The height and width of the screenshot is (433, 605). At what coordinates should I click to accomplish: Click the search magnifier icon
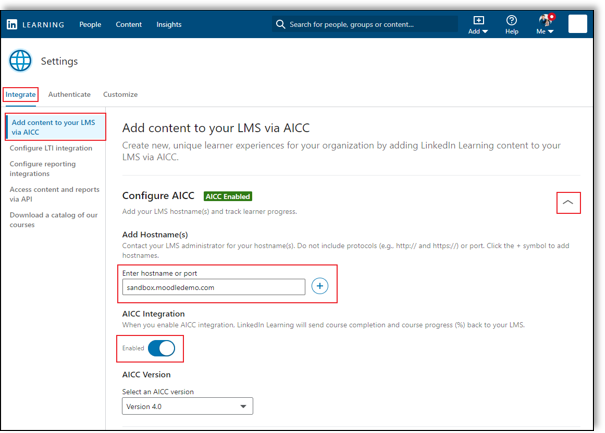pyautogui.click(x=281, y=24)
